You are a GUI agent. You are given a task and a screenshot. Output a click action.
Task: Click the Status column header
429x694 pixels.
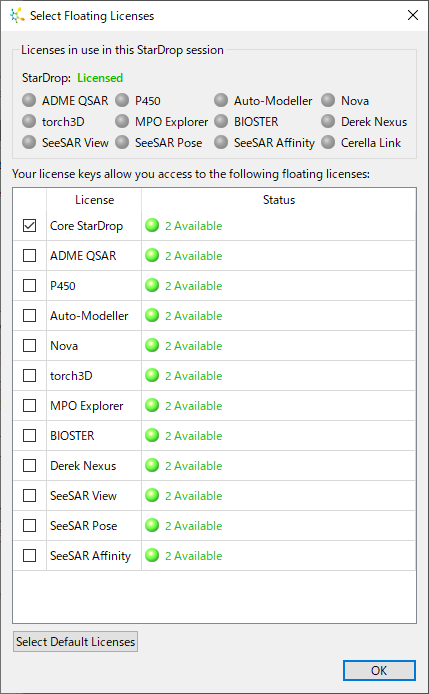click(278, 200)
